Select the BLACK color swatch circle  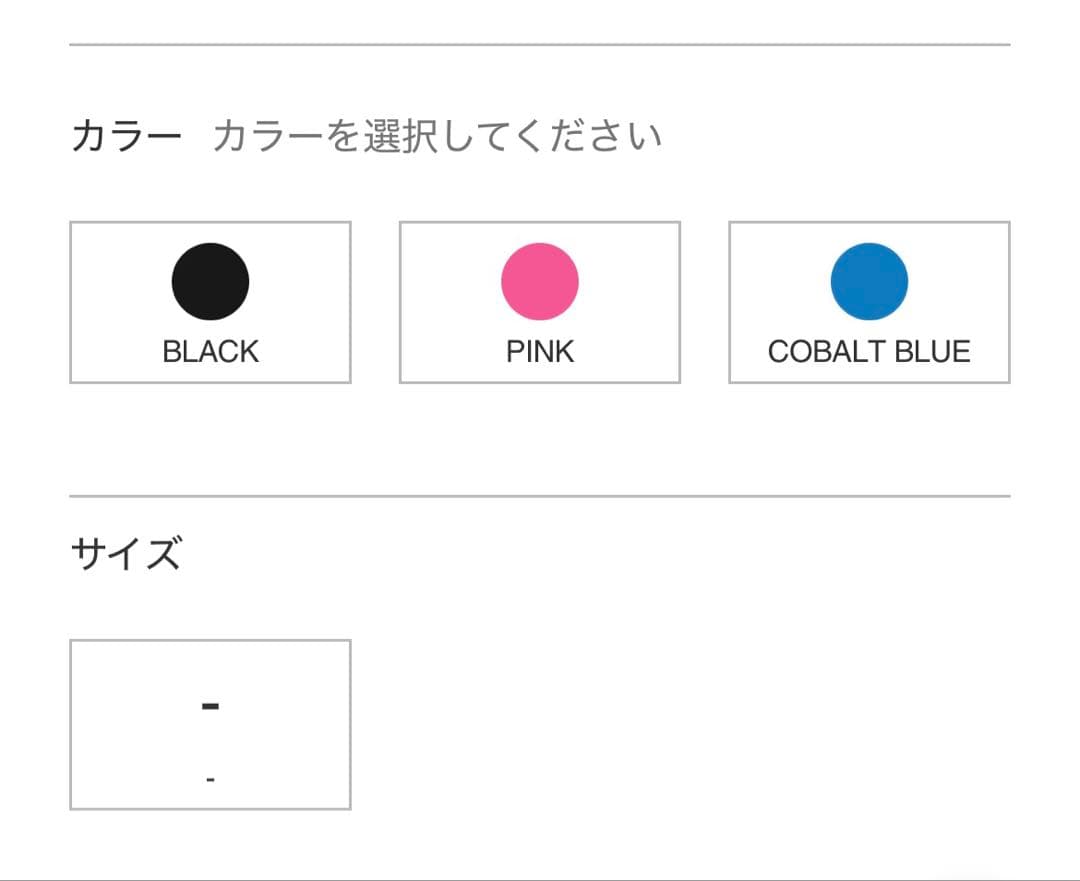(x=209, y=281)
